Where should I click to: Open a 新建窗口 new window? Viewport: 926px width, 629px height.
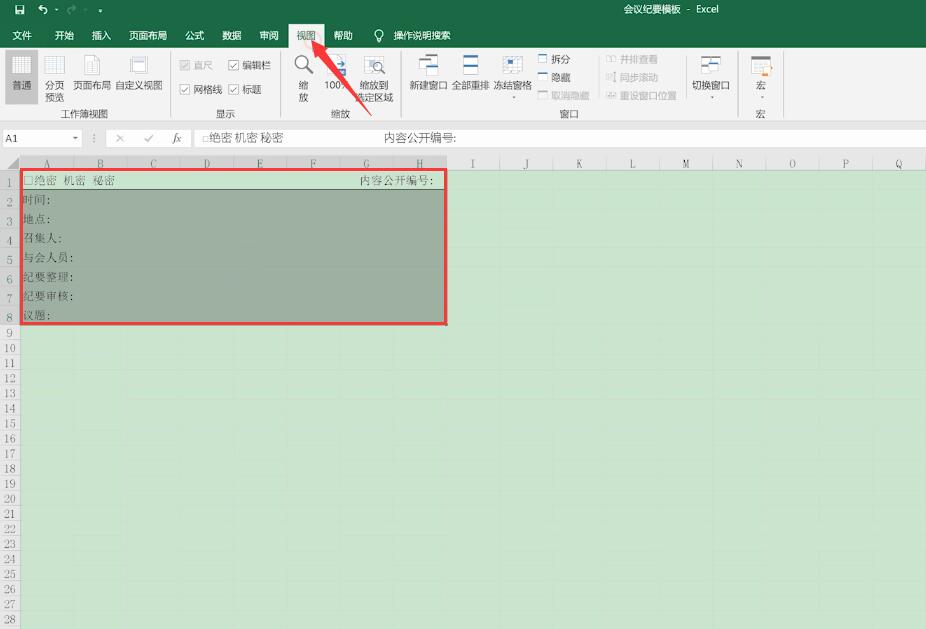point(428,73)
